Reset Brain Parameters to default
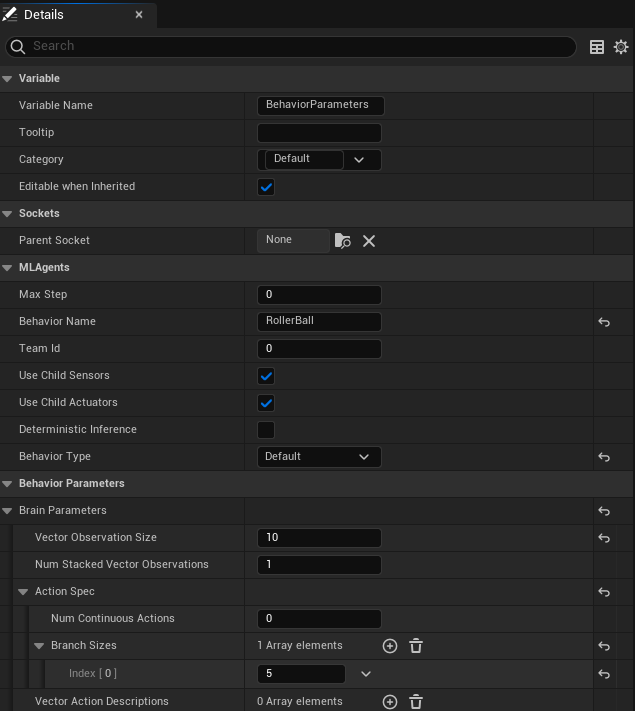635x711 pixels. (604, 511)
